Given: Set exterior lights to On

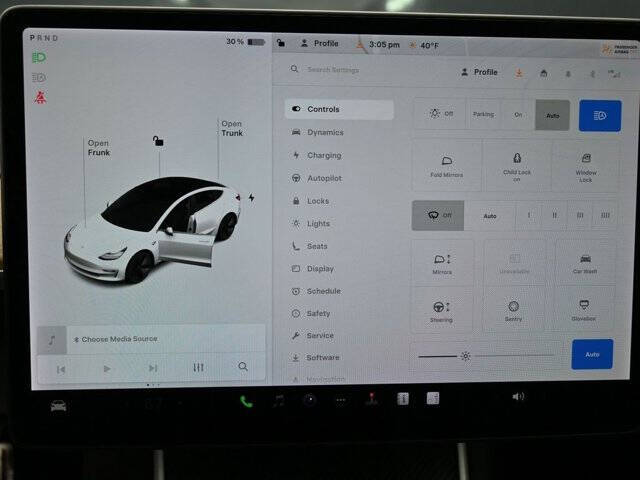Looking at the screenshot, I should pyautogui.click(x=518, y=115).
